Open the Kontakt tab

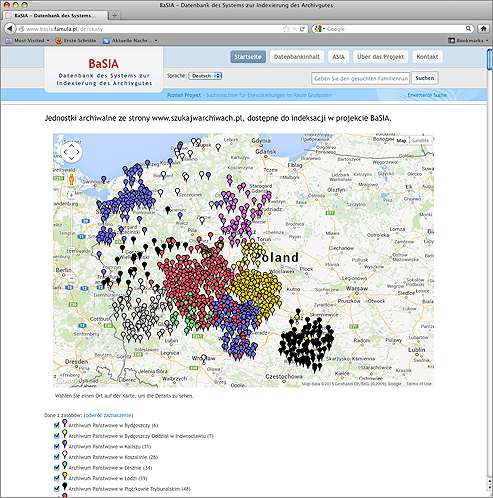point(427,57)
